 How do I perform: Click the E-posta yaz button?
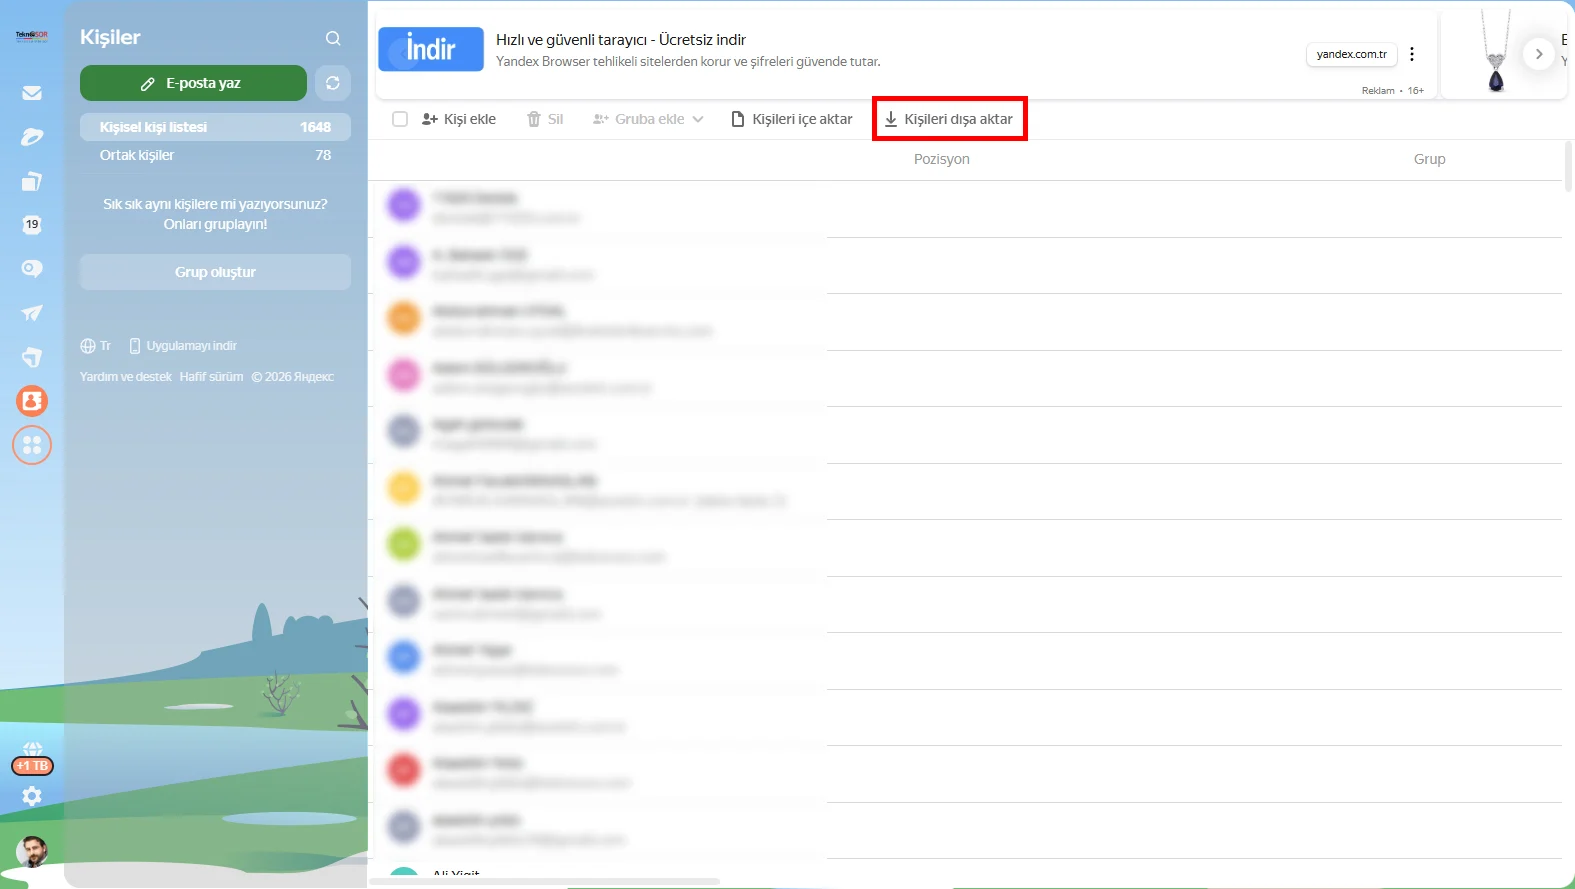(x=193, y=83)
